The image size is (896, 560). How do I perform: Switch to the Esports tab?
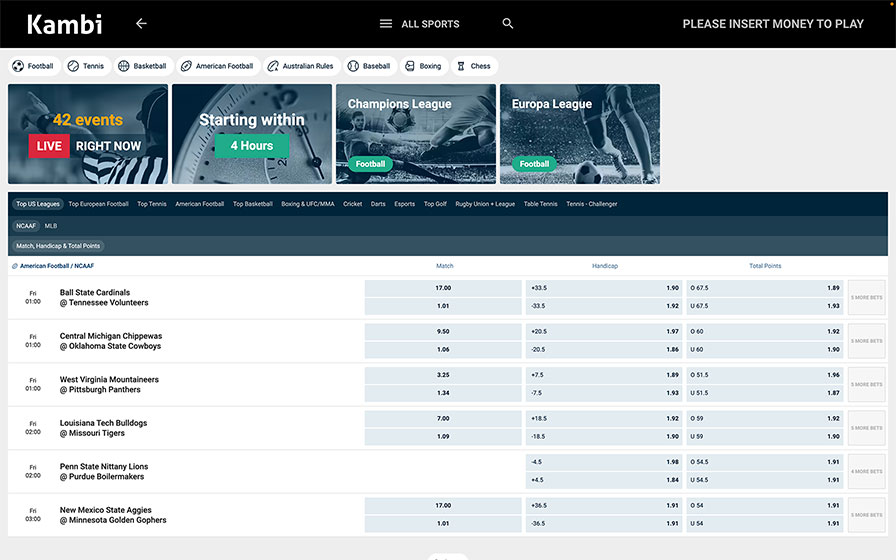tap(405, 204)
